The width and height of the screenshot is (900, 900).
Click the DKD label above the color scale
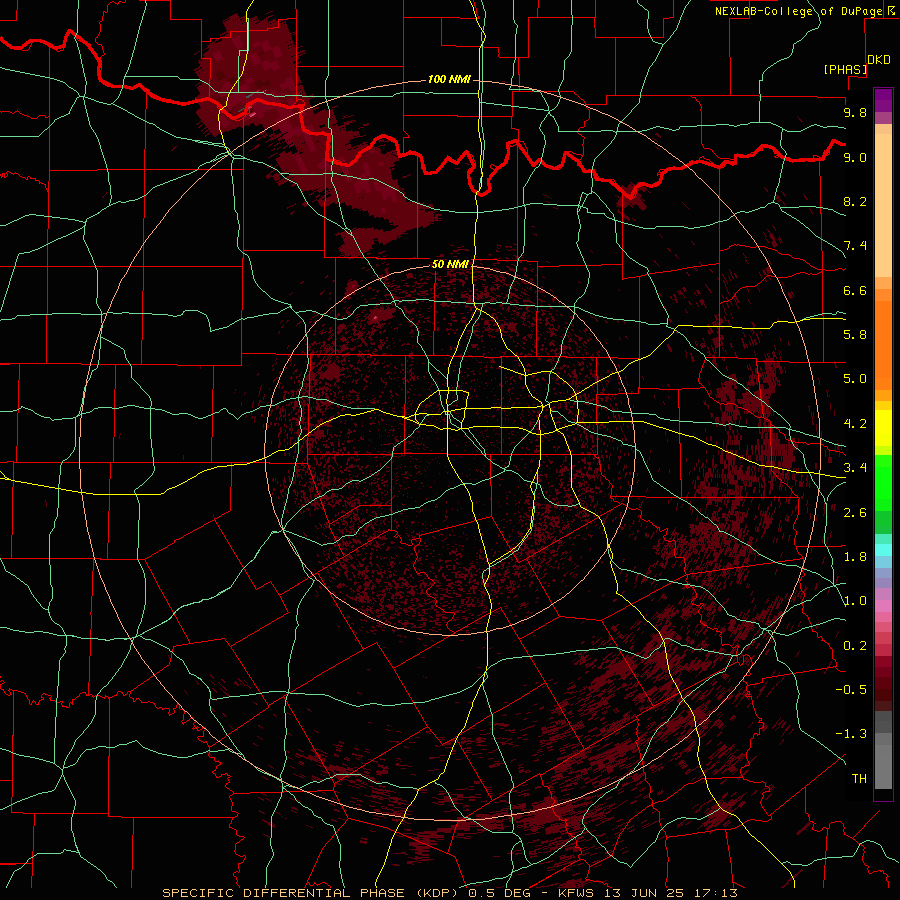click(x=879, y=60)
